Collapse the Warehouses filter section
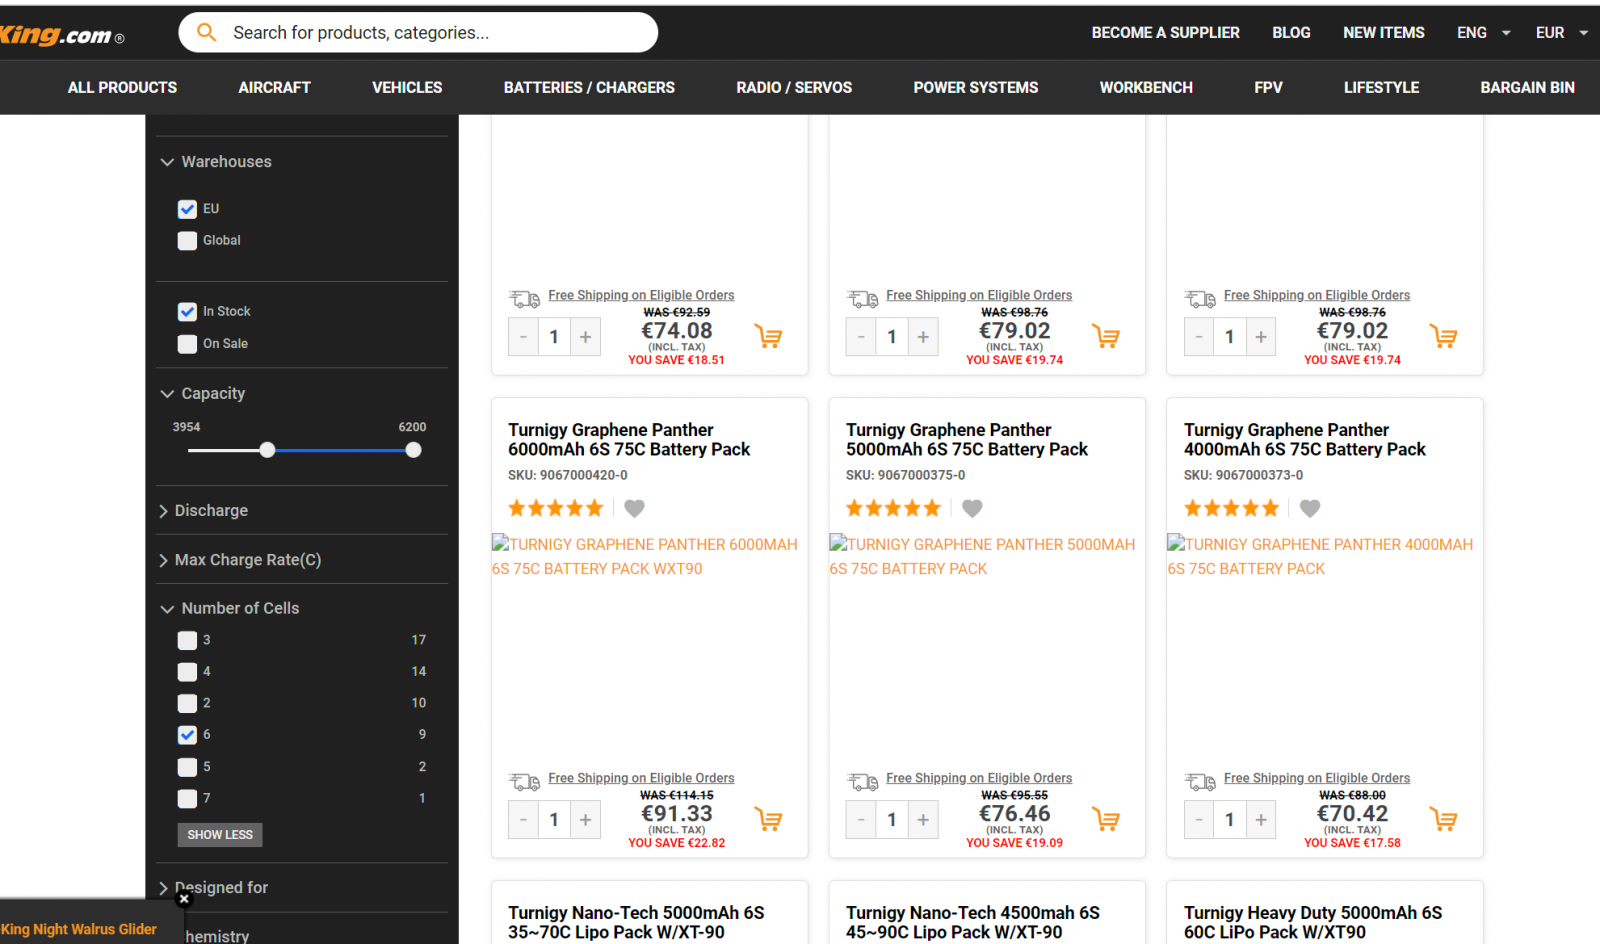Image resolution: width=1600 pixels, height=944 pixels. [x=216, y=162]
